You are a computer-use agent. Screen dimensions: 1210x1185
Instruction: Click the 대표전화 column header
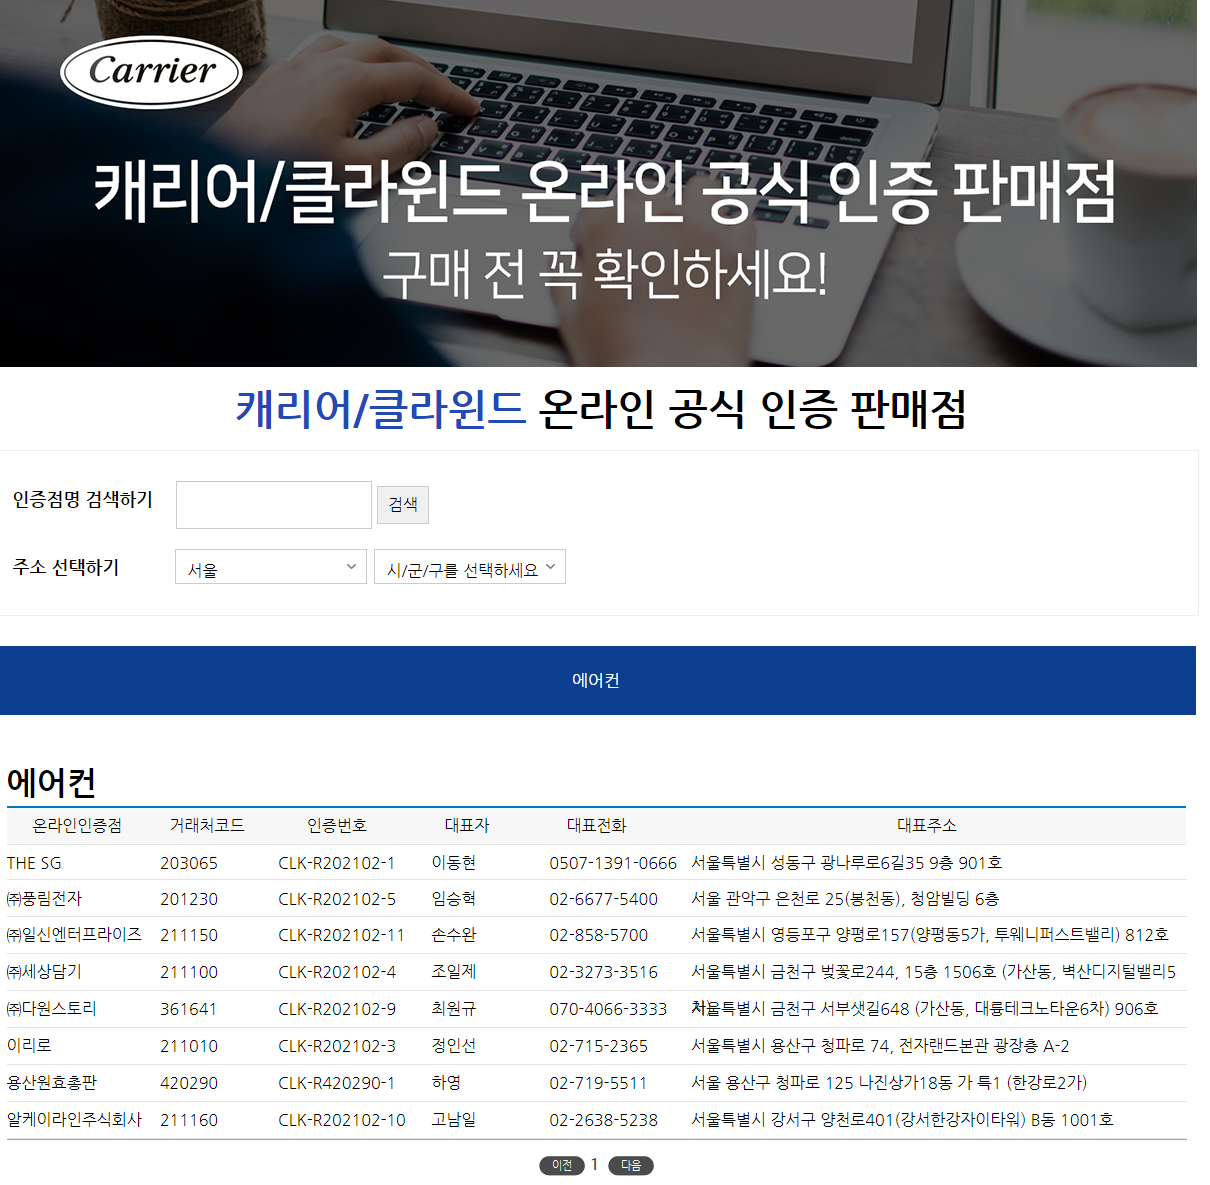597,825
